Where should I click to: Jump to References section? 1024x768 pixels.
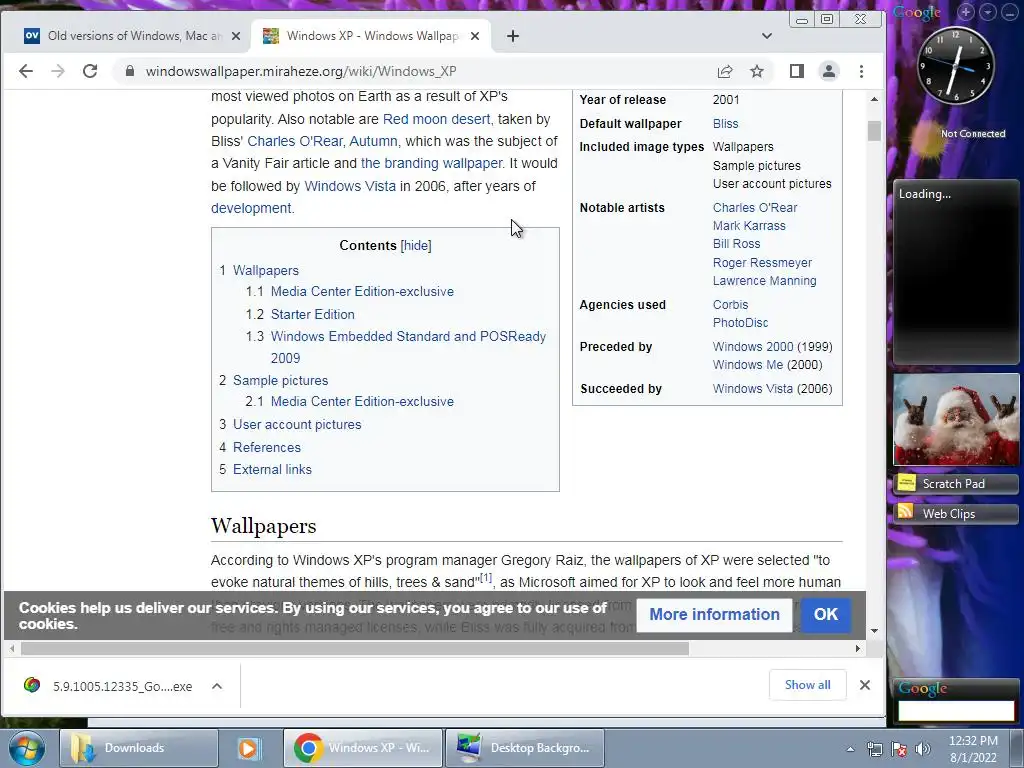coord(266,447)
